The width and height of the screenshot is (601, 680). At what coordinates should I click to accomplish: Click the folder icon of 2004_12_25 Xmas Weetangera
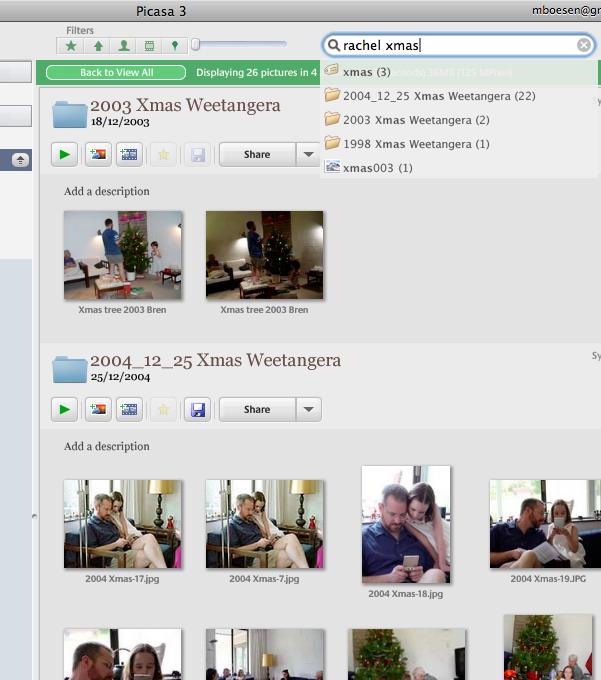pos(70,369)
